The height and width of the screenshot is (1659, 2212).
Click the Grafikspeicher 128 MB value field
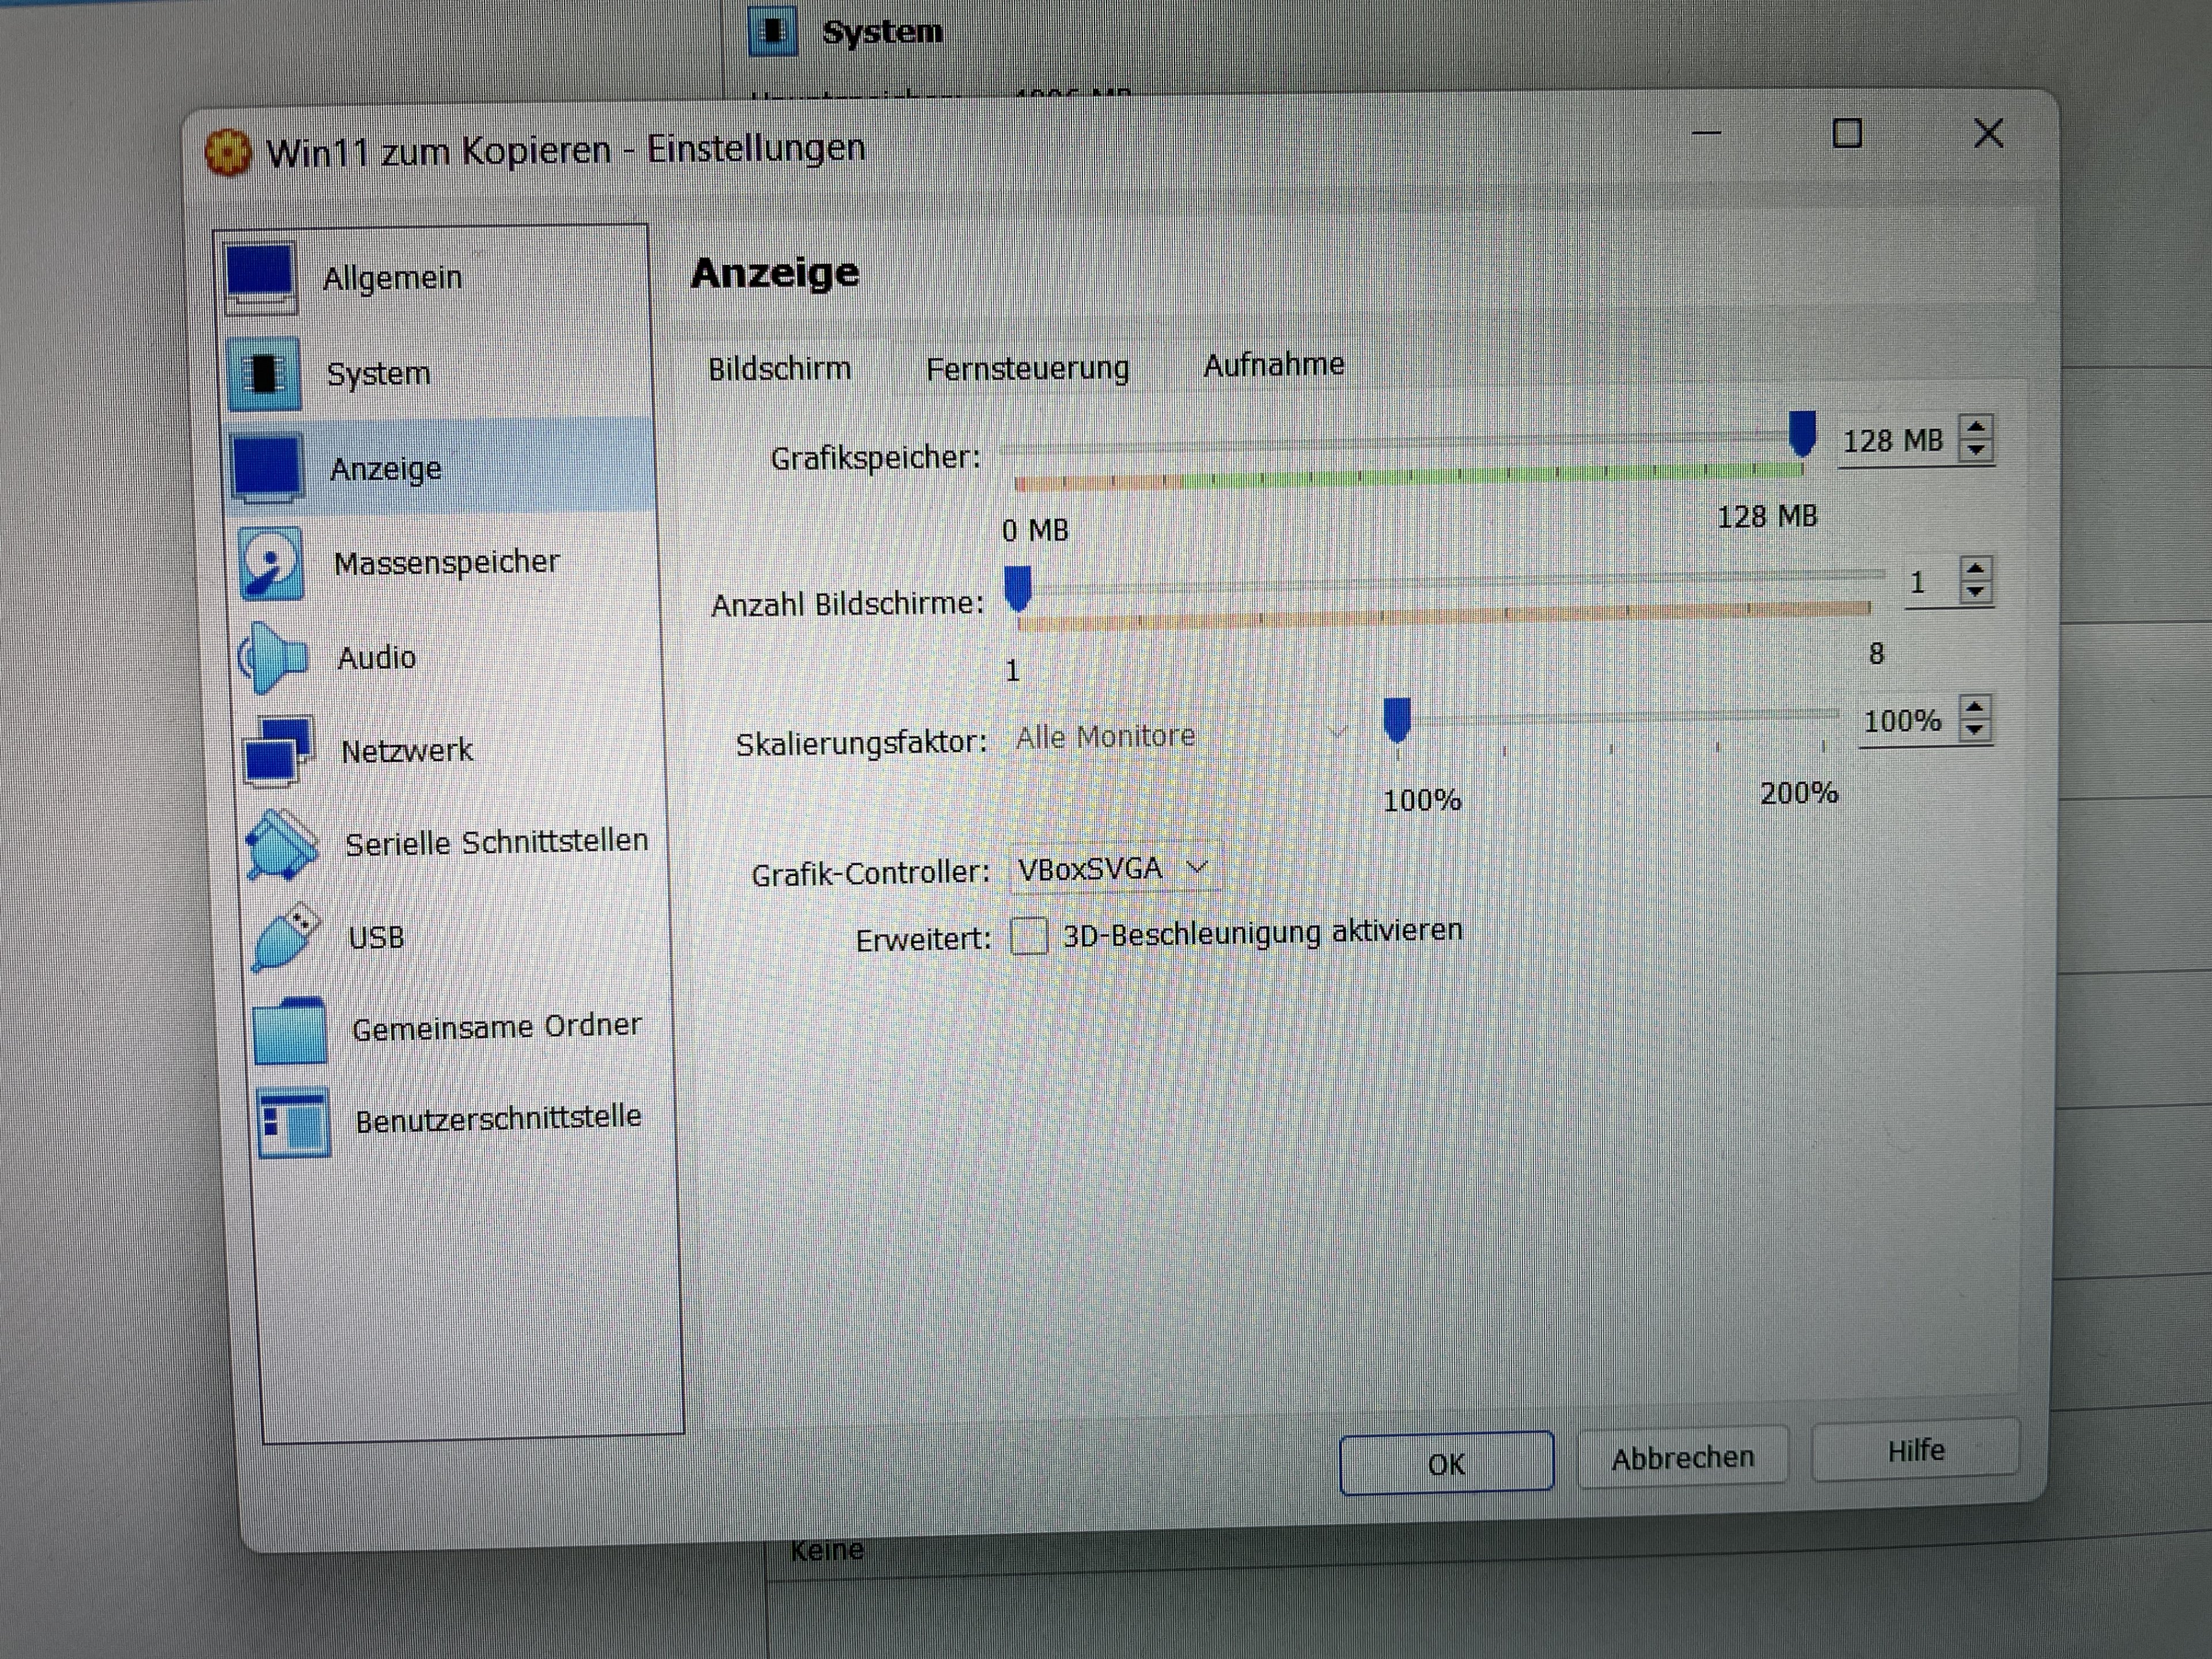click(x=1892, y=441)
